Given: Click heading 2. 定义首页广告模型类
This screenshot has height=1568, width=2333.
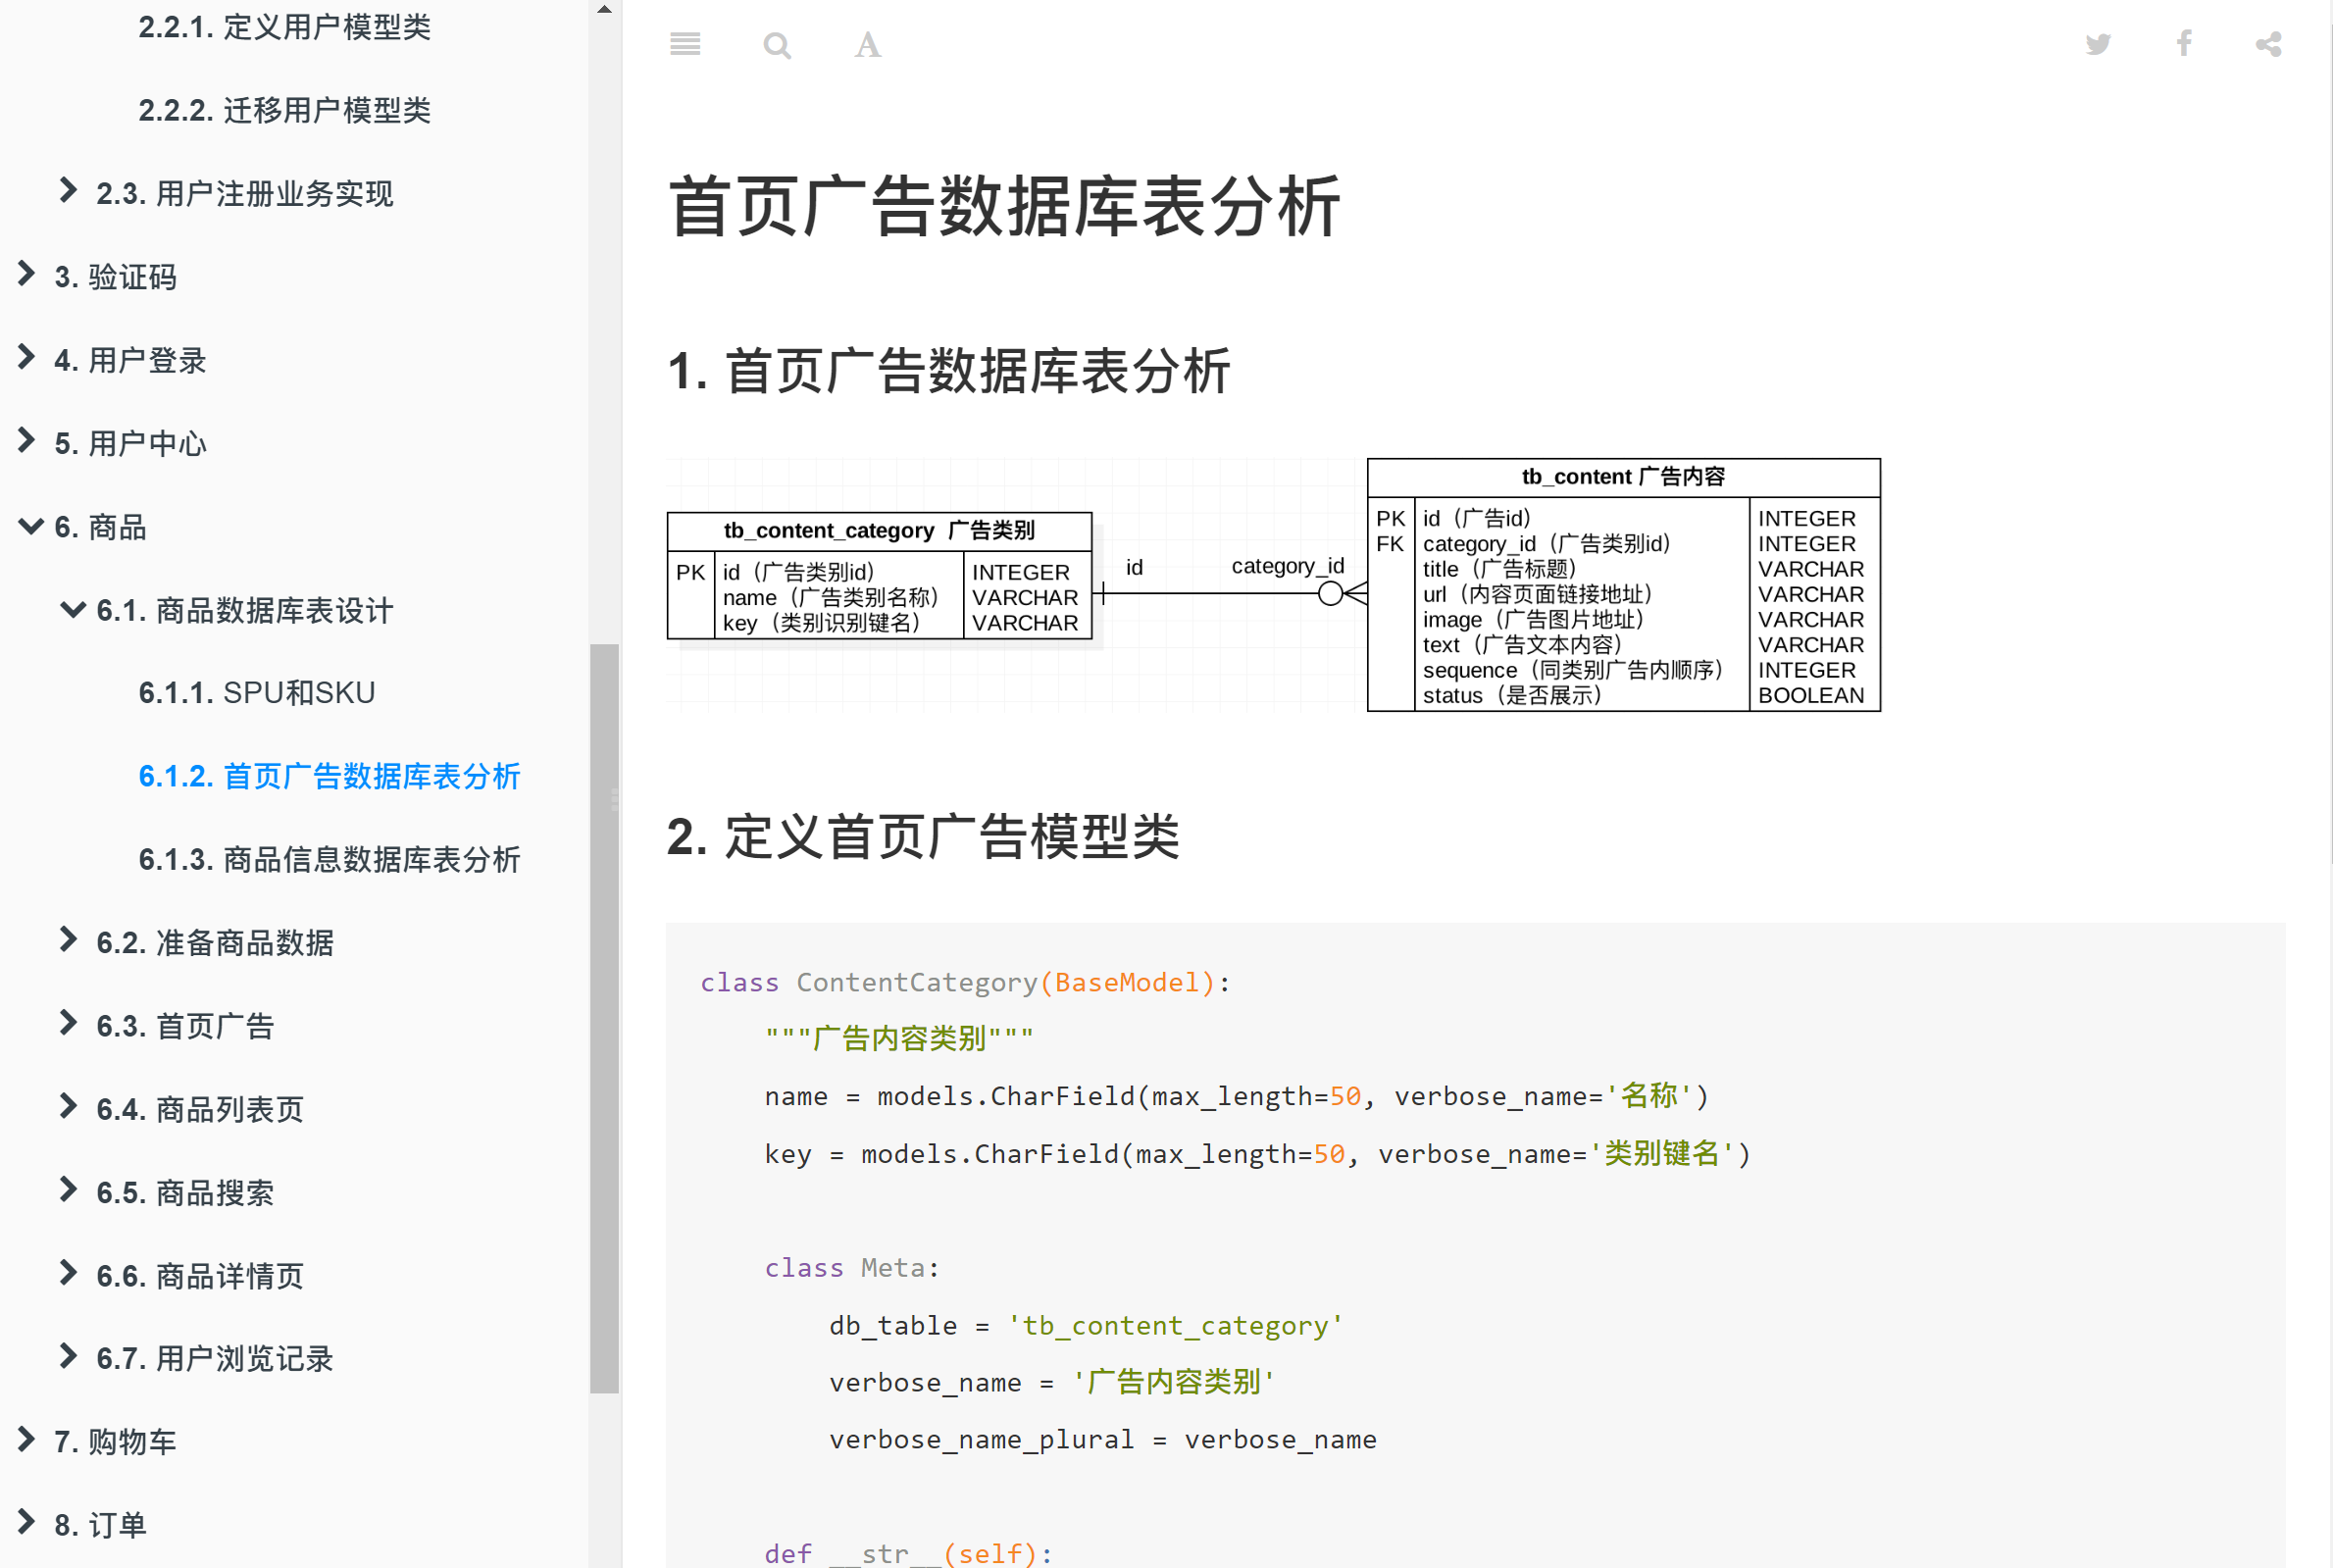Looking at the screenshot, I should pos(923,837).
